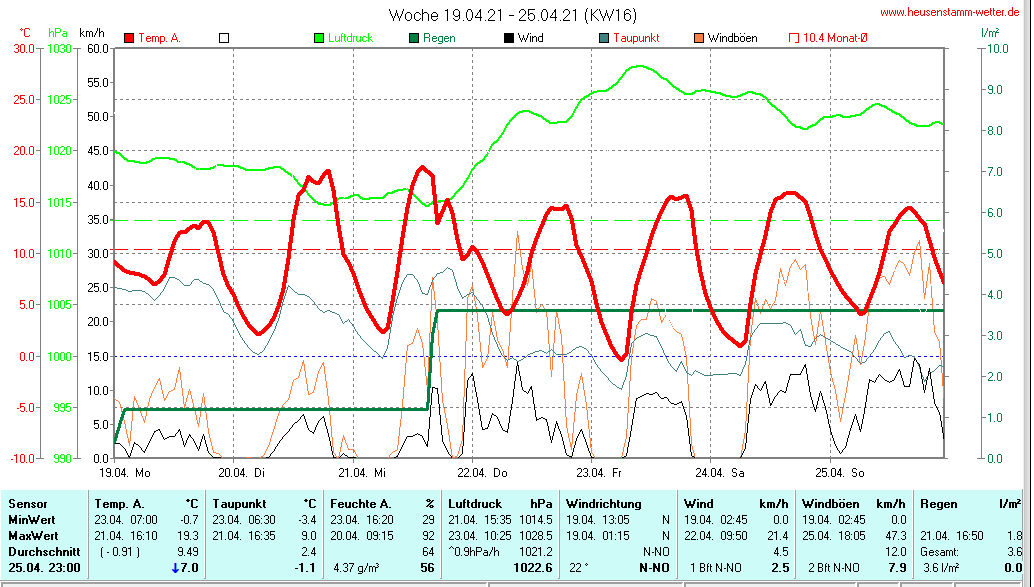The width and height of the screenshot is (1034, 587).
Task: Click the Luftdruck label in the legend
Action: tap(351, 38)
